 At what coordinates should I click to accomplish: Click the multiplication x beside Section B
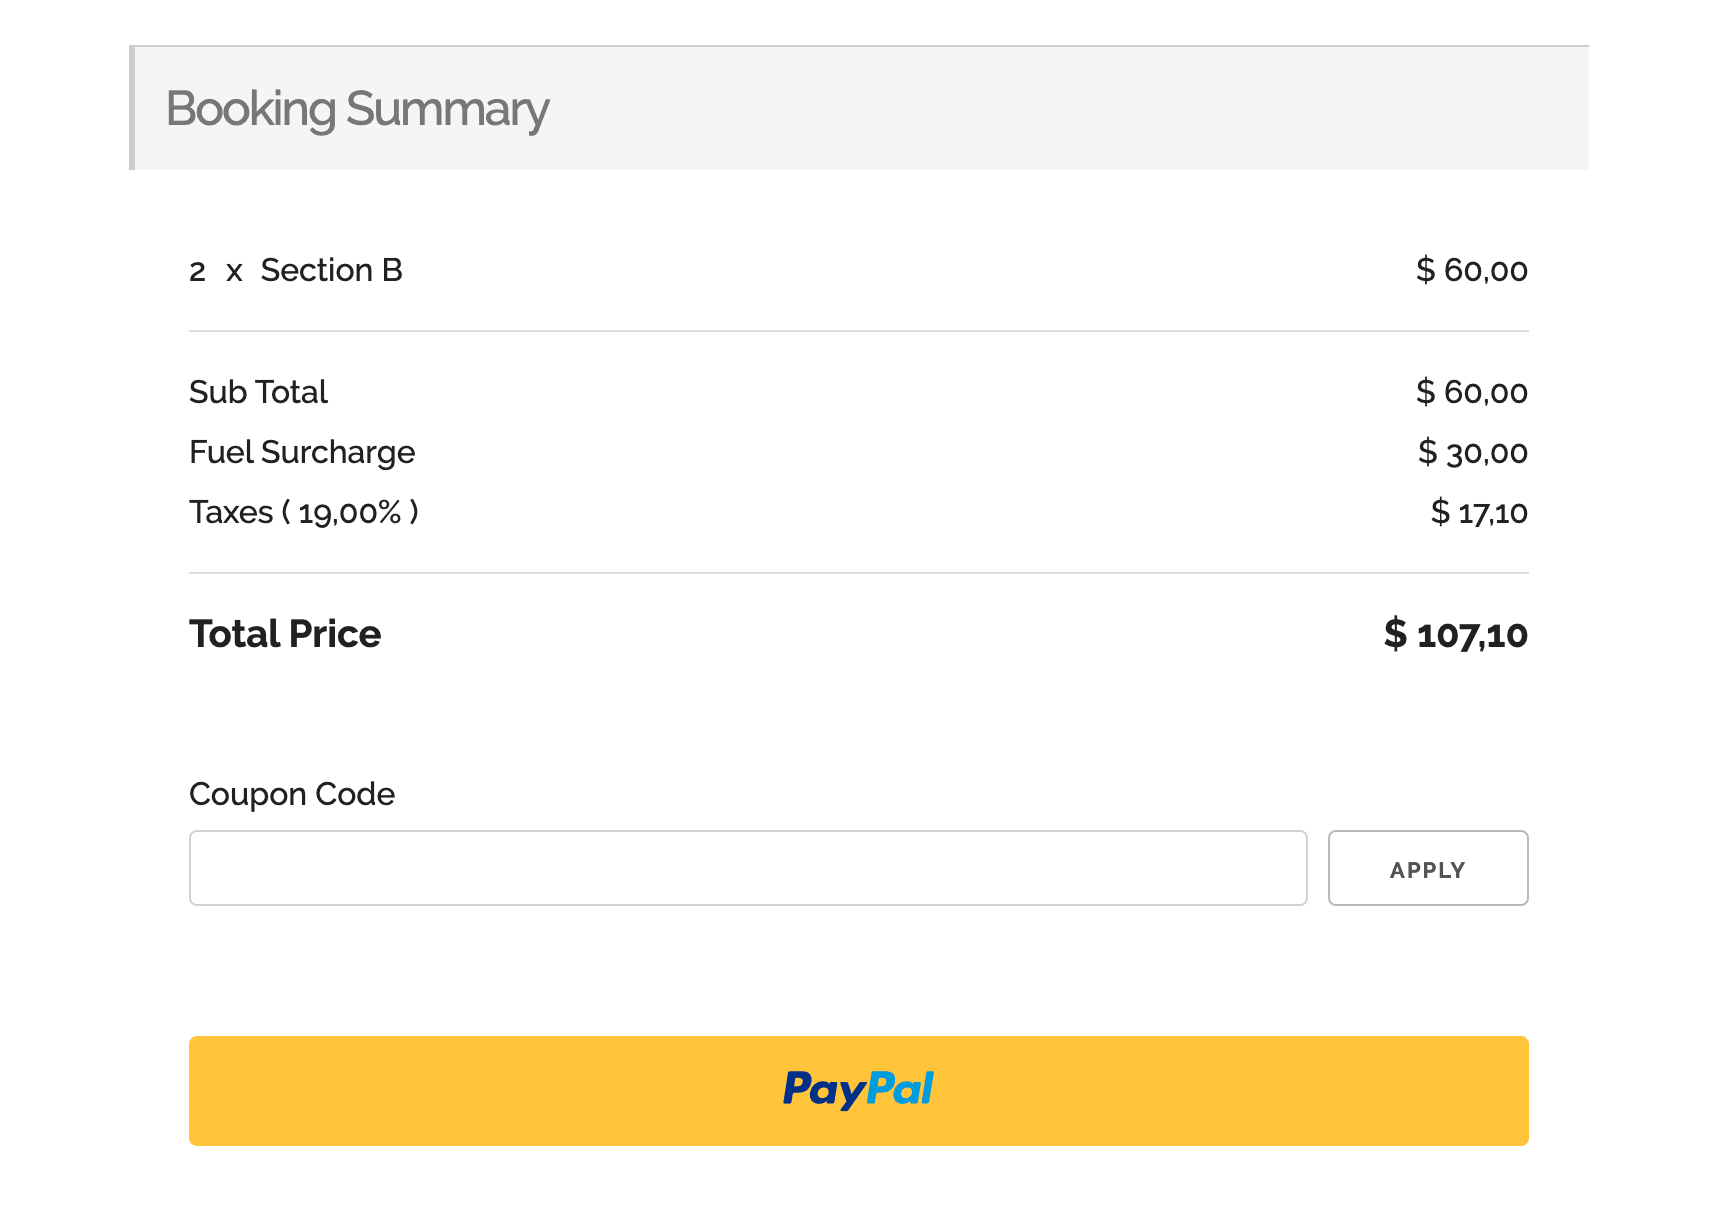tap(234, 272)
